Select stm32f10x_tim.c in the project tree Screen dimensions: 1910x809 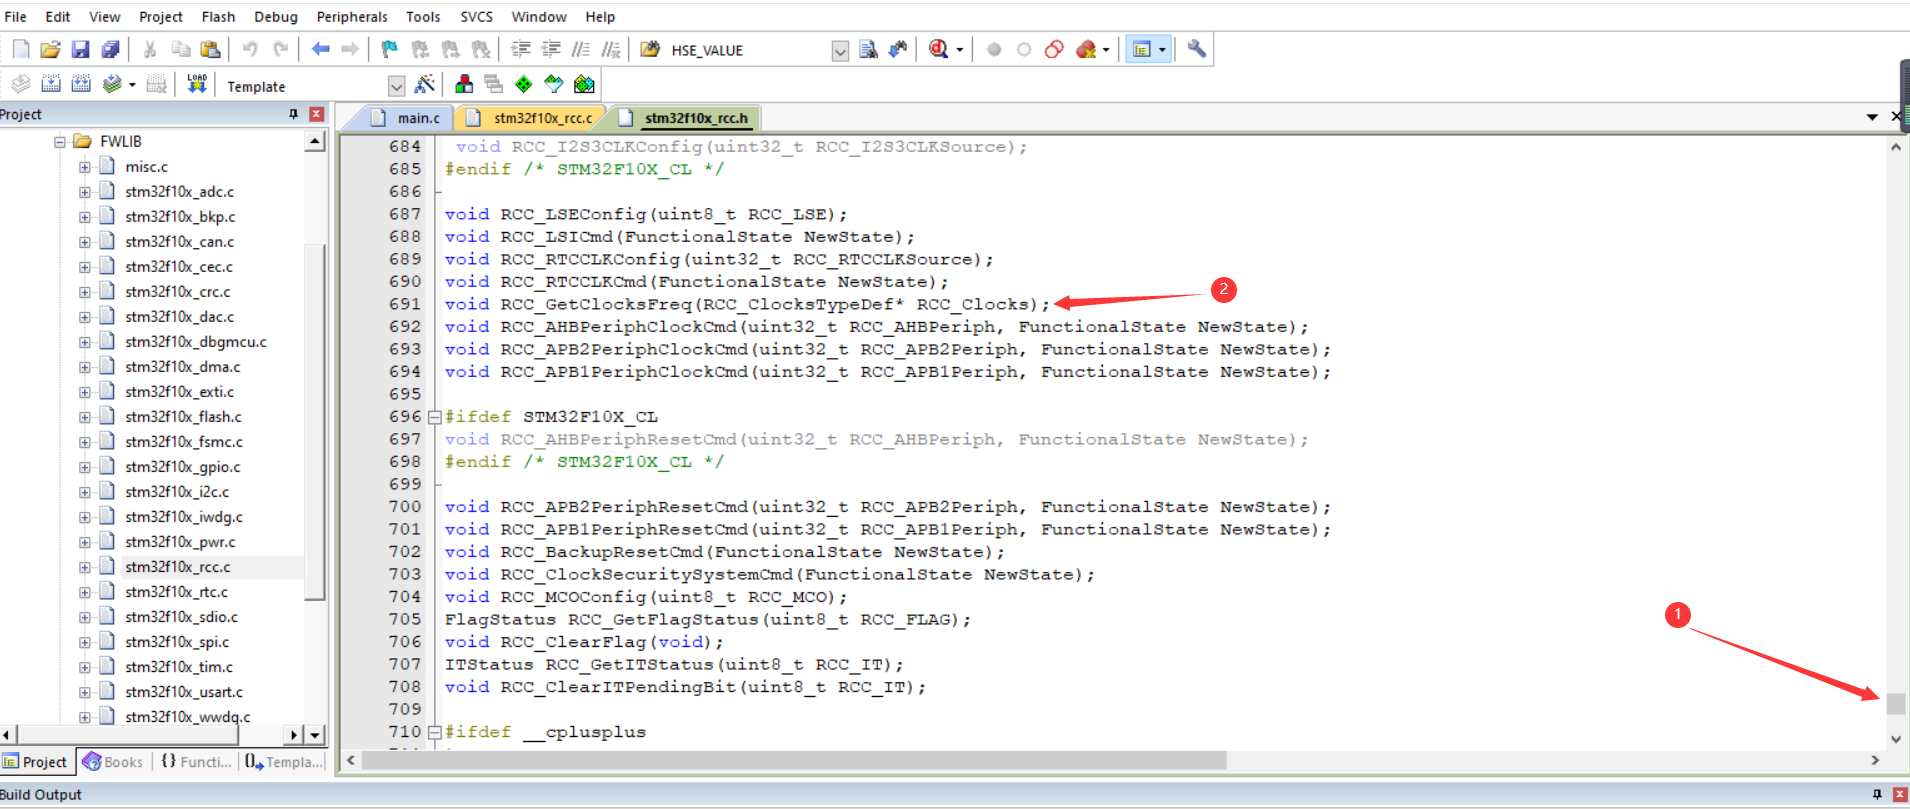coord(179,667)
